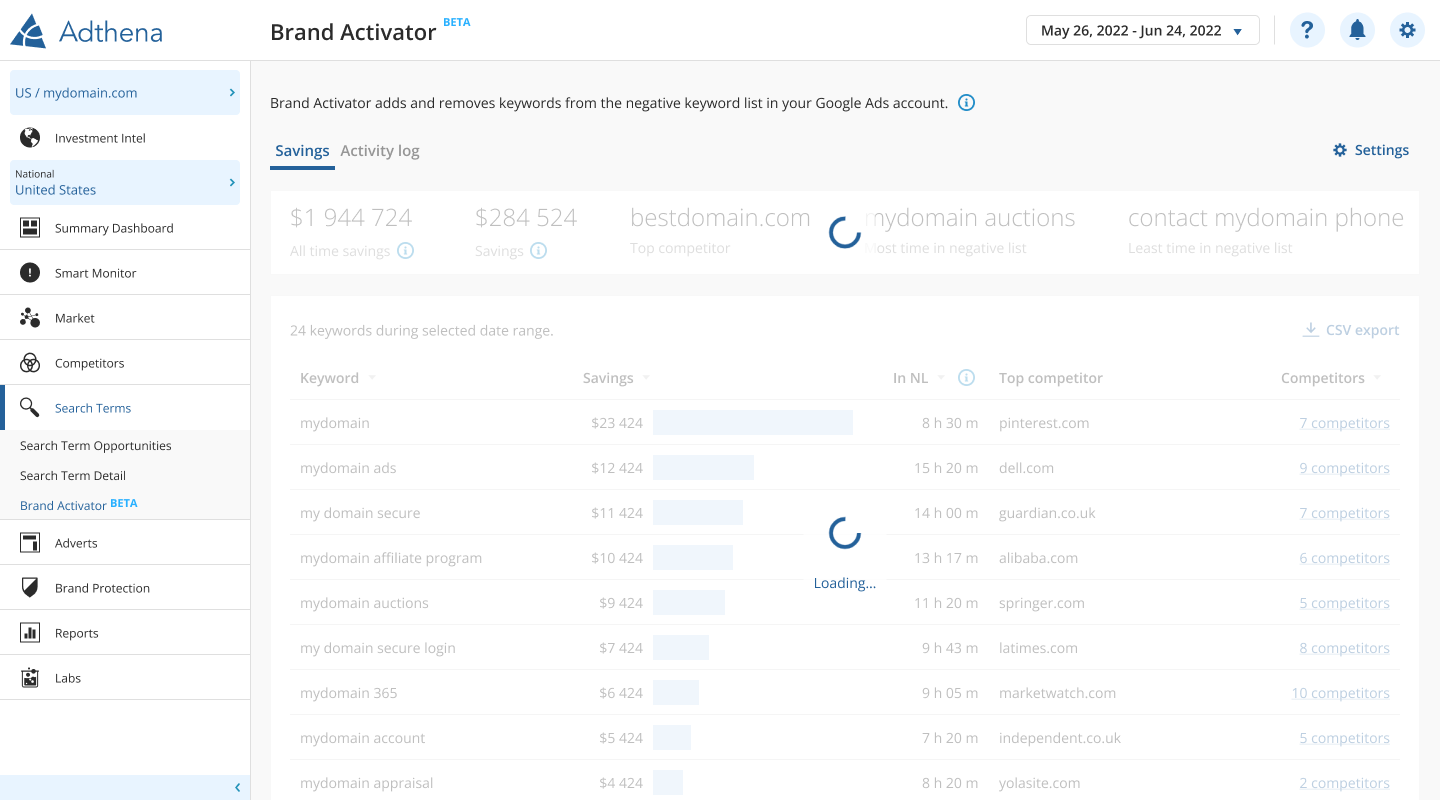Open the help question mark icon
The image size is (1440, 800).
click(1307, 30)
